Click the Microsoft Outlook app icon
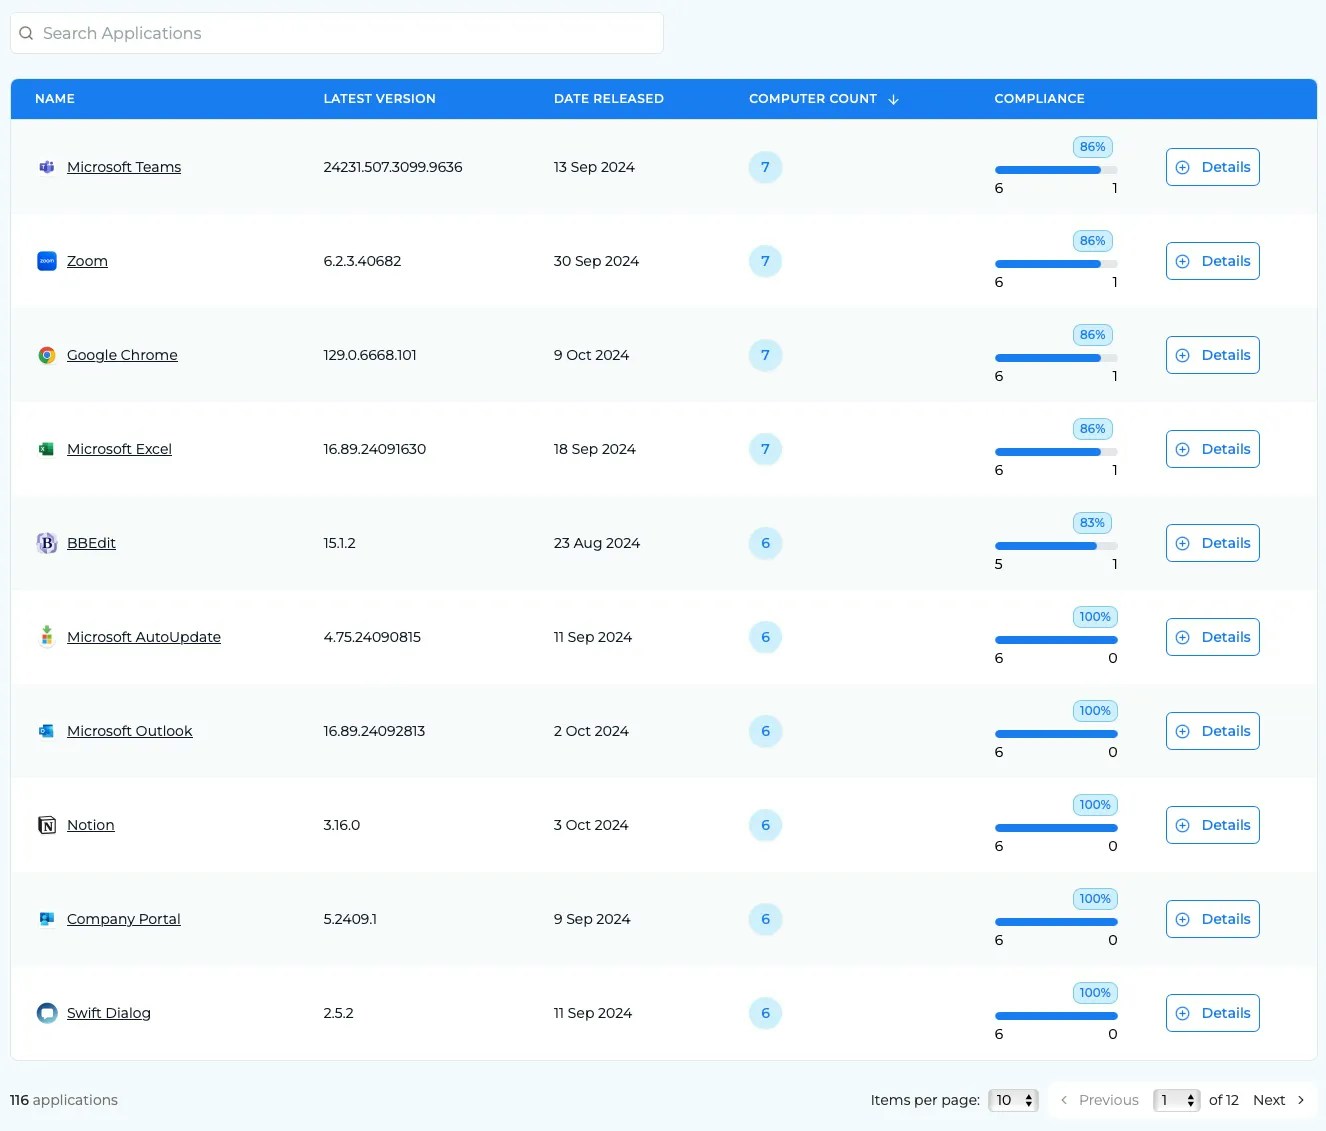The height and width of the screenshot is (1131, 1326). tap(46, 731)
